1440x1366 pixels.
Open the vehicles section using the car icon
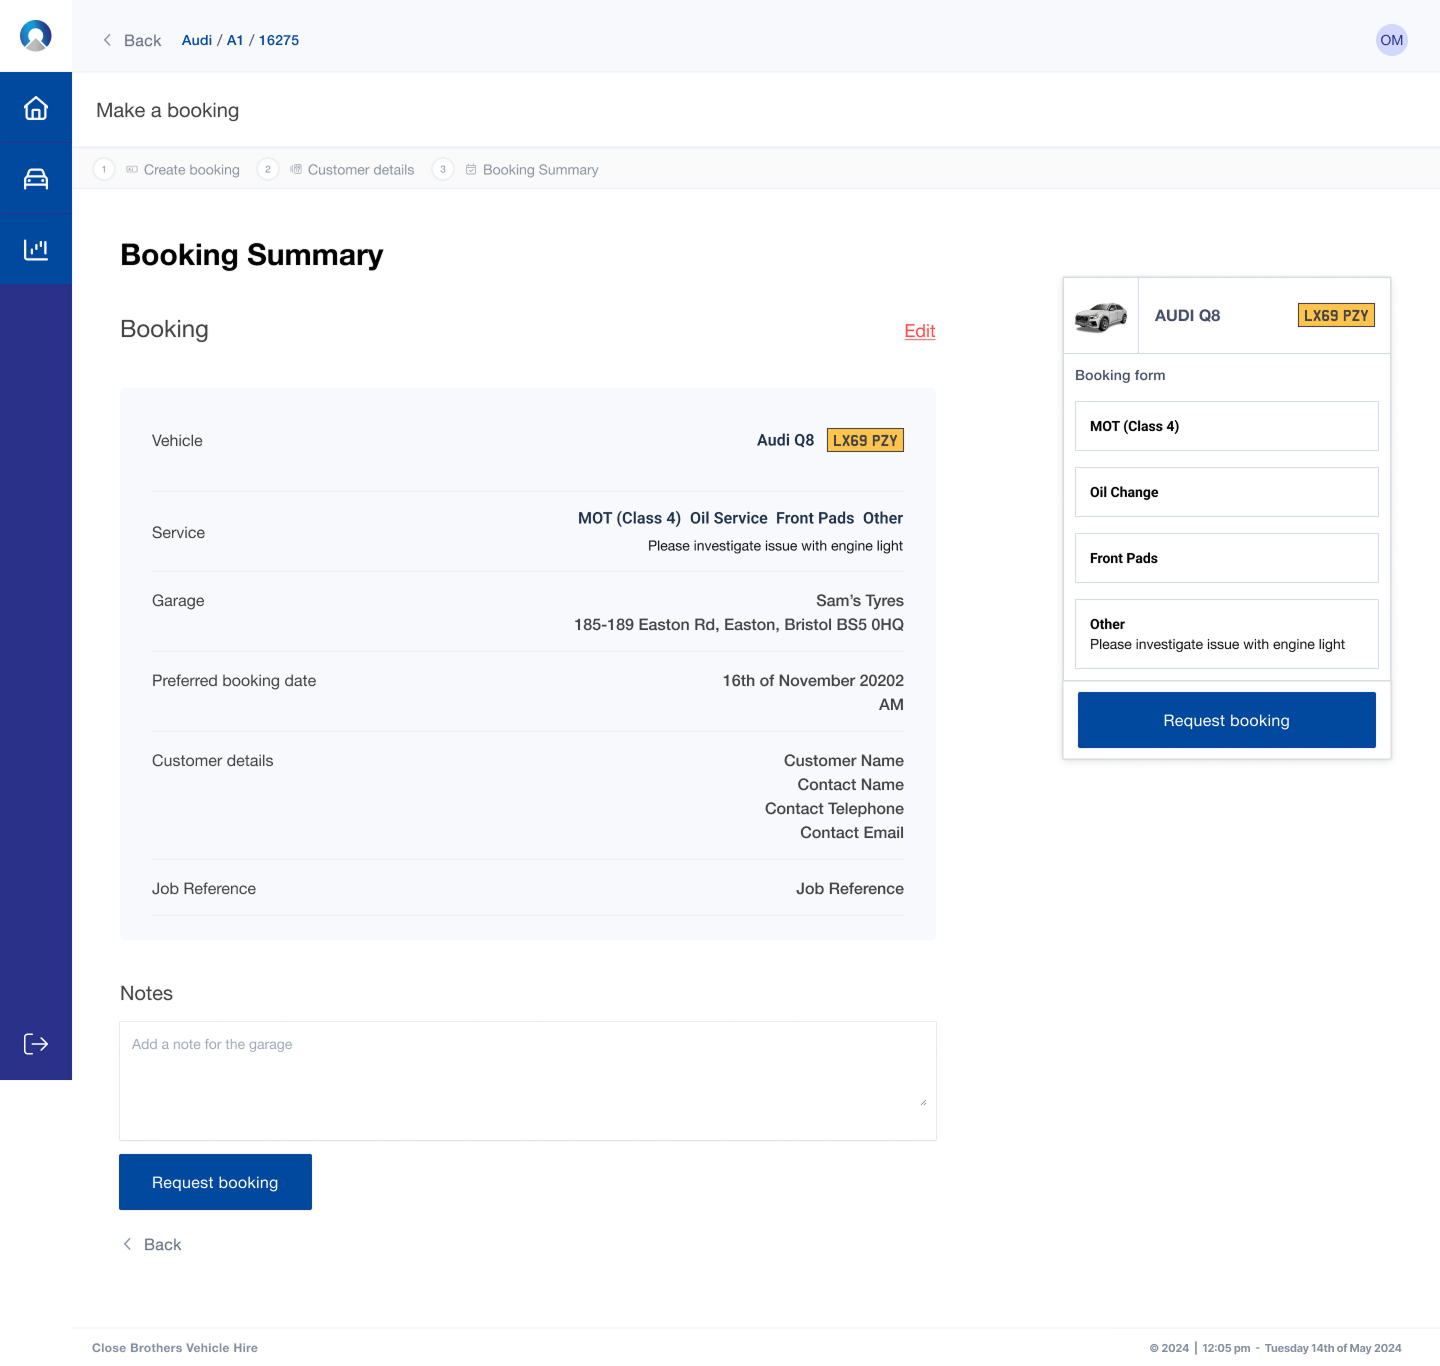coord(36,177)
